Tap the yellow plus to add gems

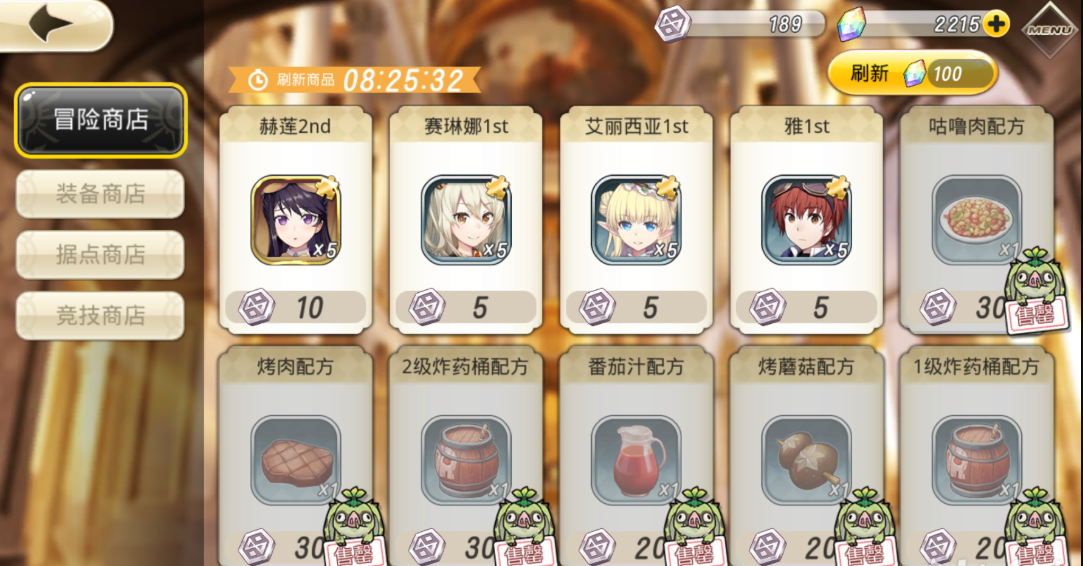click(x=995, y=24)
